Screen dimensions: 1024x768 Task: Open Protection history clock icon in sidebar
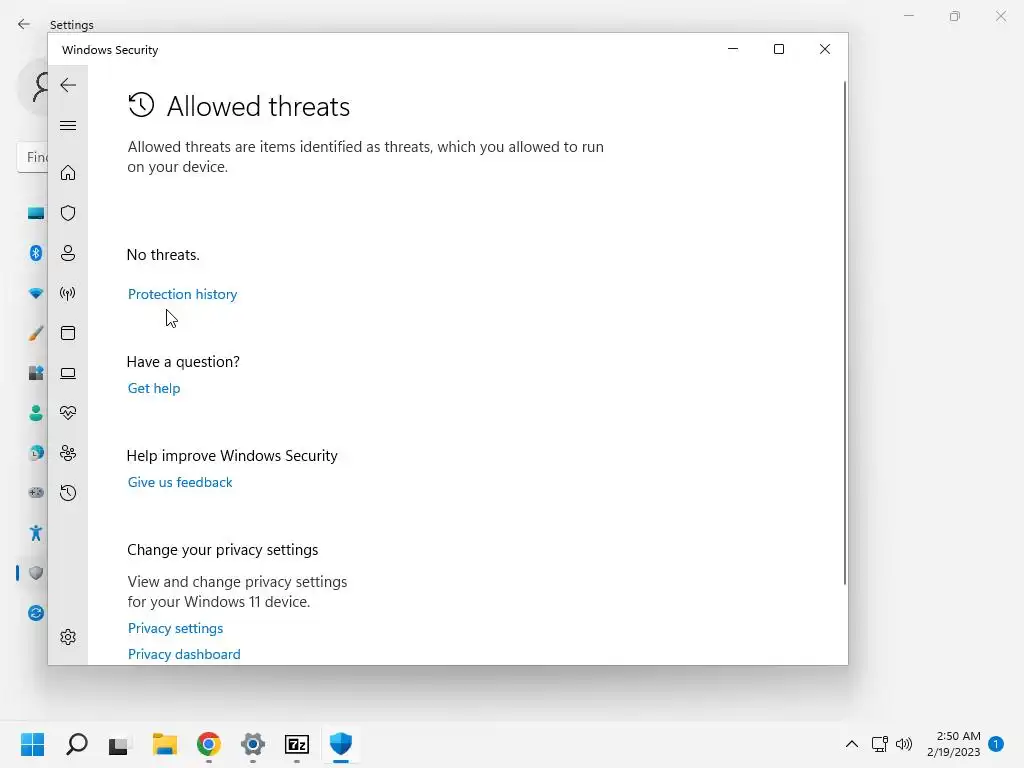click(68, 492)
